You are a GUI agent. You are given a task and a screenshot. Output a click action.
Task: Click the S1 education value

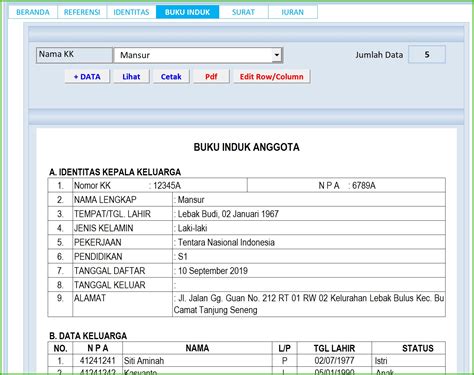pyautogui.click(x=182, y=257)
